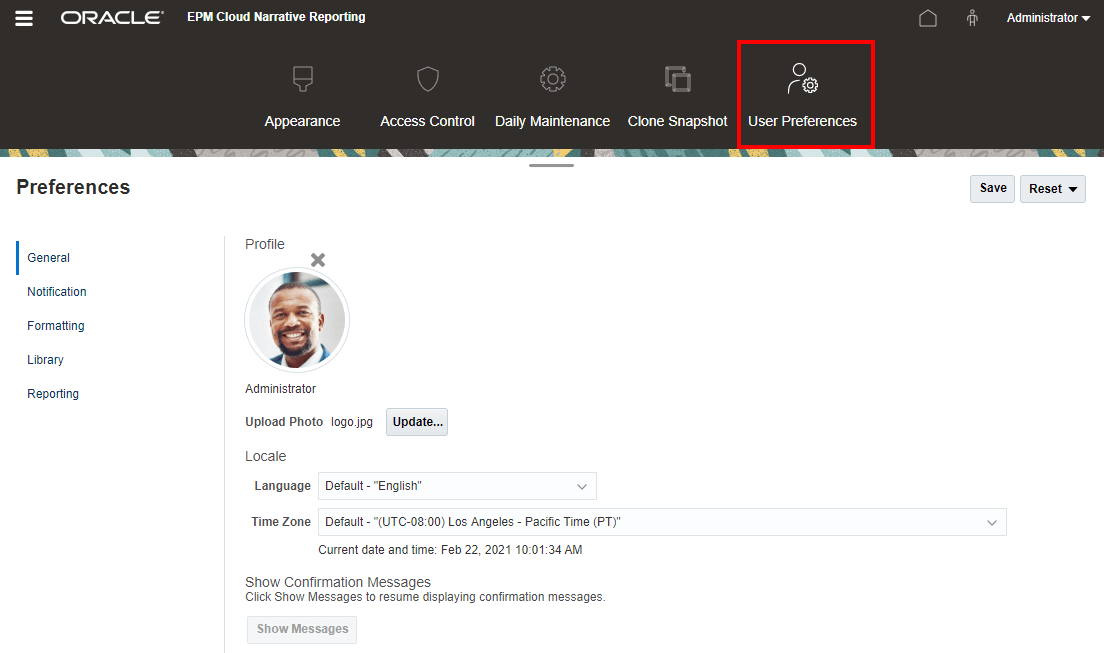Select the Reporting preferences tab
This screenshot has height=653, width=1104.
[53, 394]
